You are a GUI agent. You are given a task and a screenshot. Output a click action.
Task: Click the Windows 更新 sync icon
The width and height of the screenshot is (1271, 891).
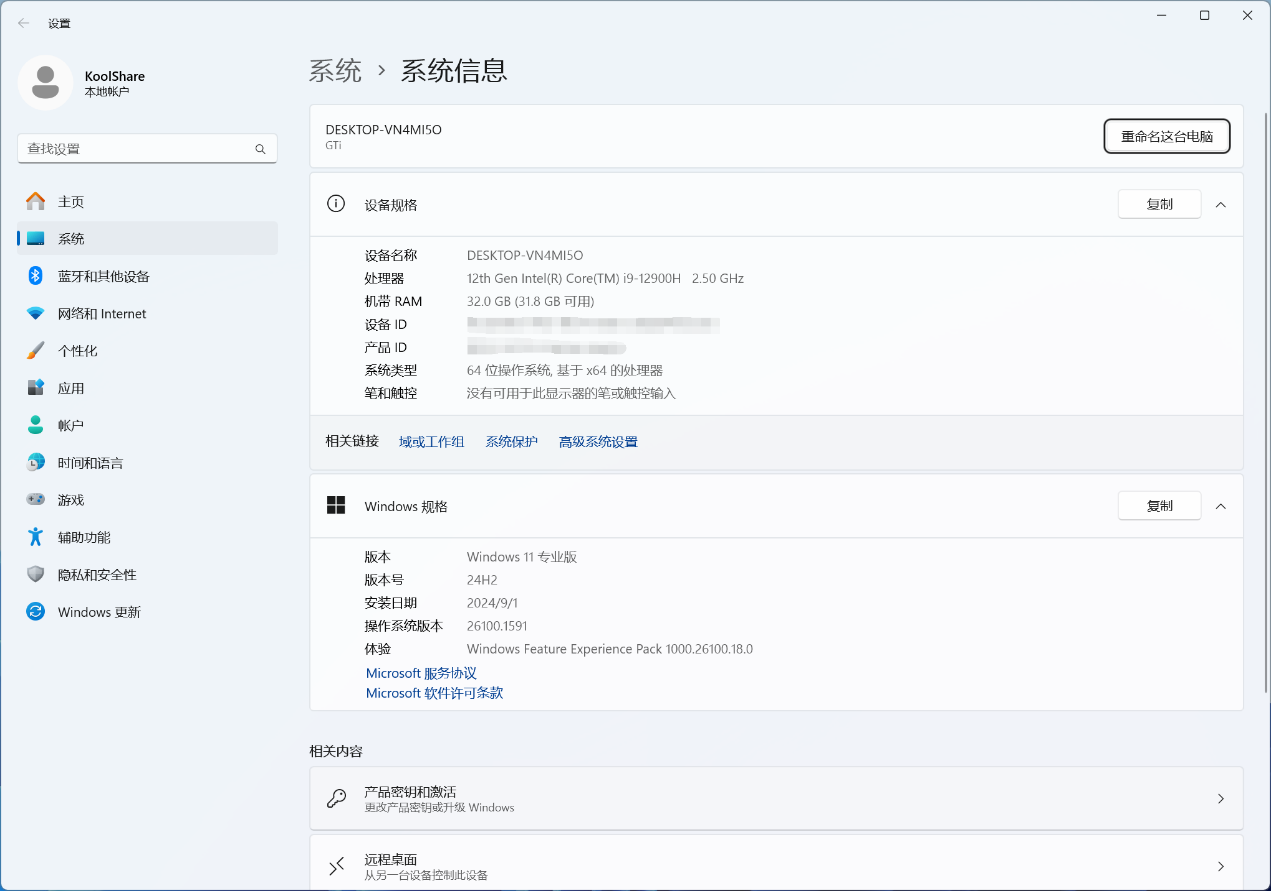coord(36,612)
